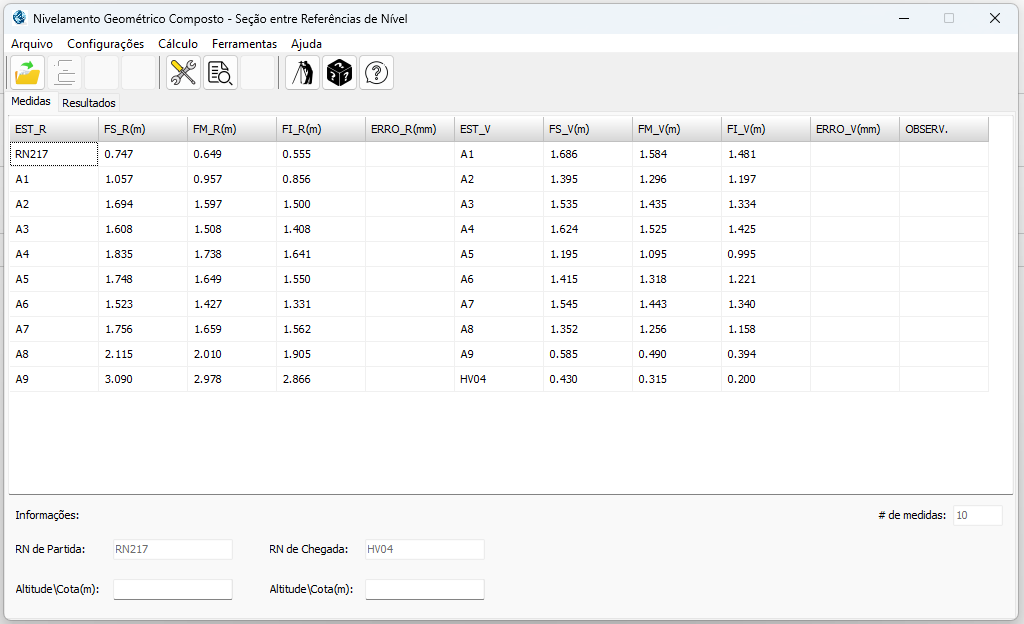Click the RN de Chegada field
The height and width of the screenshot is (624, 1024).
pos(424,549)
